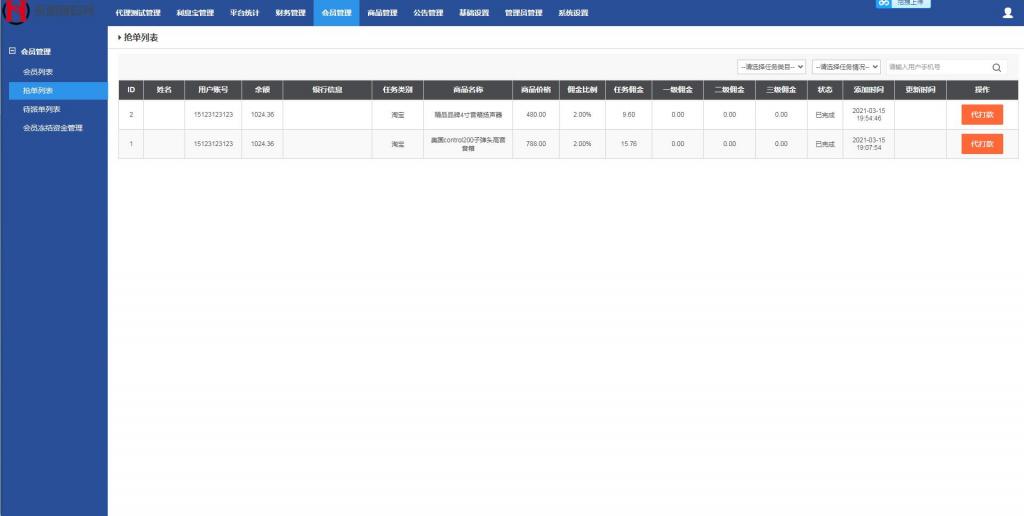Open the 平台统计 menu
1024x516 pixels.
click(x=245, y=13)
